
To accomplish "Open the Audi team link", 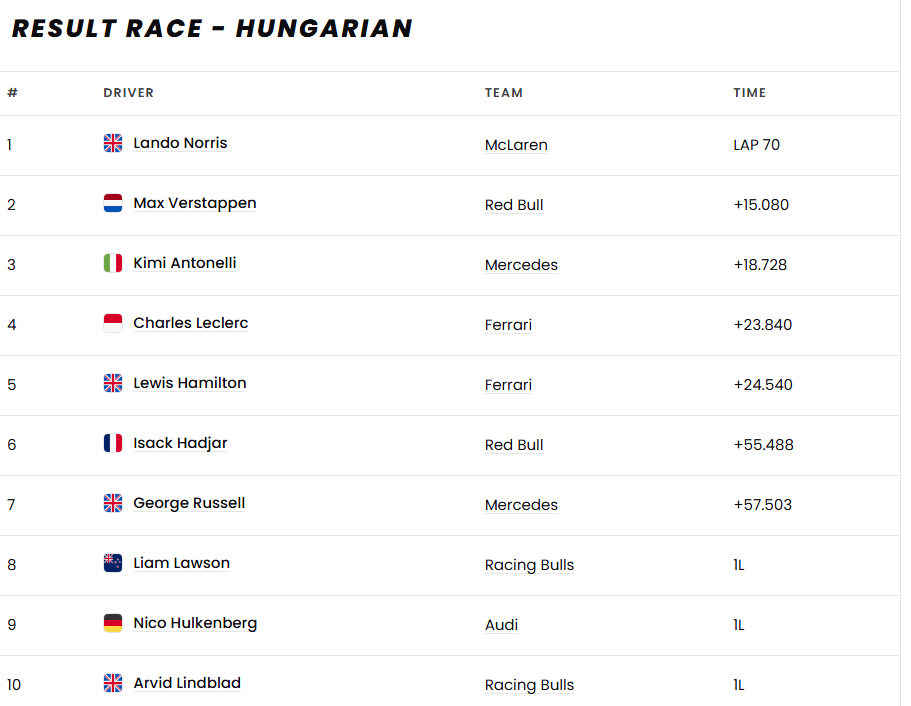I will [x=501, y=625].
